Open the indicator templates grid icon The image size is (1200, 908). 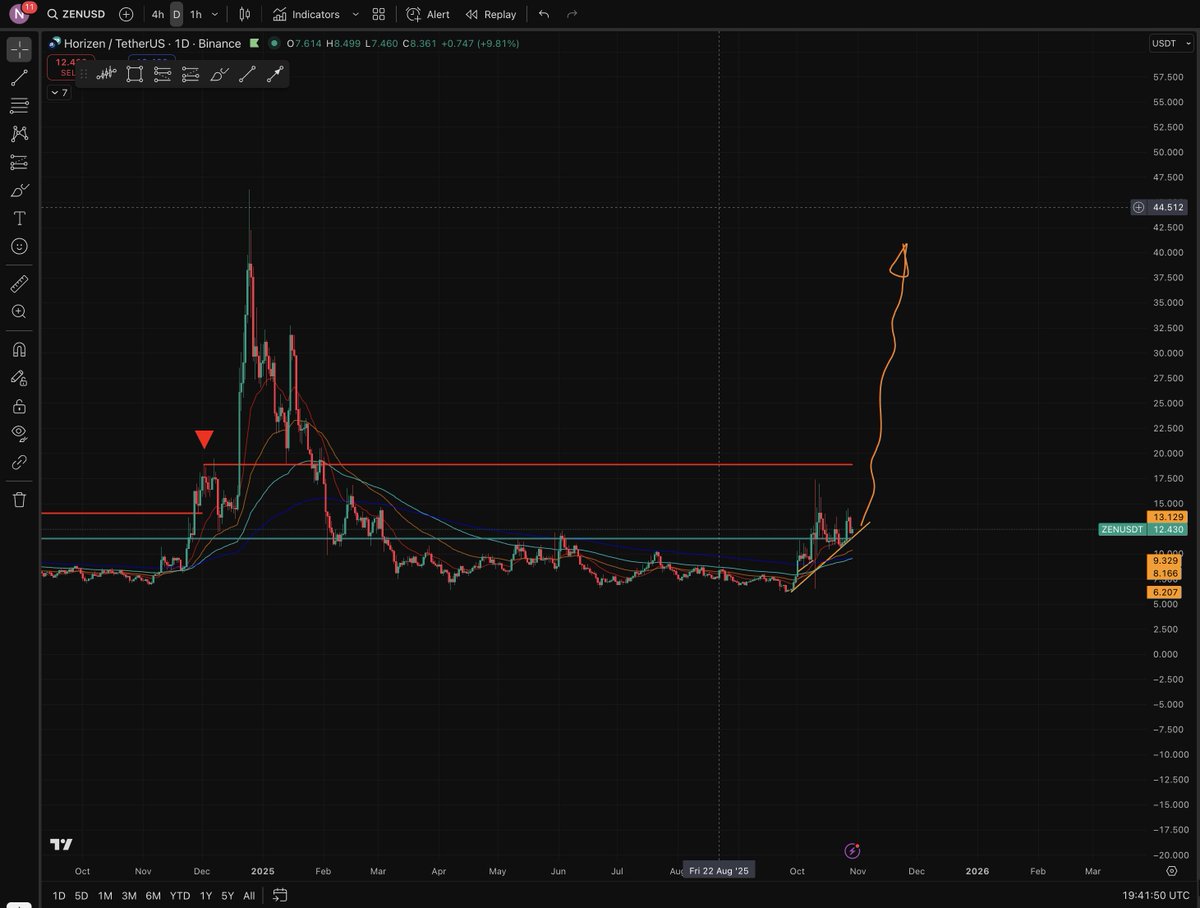click(x=378, y=14)
